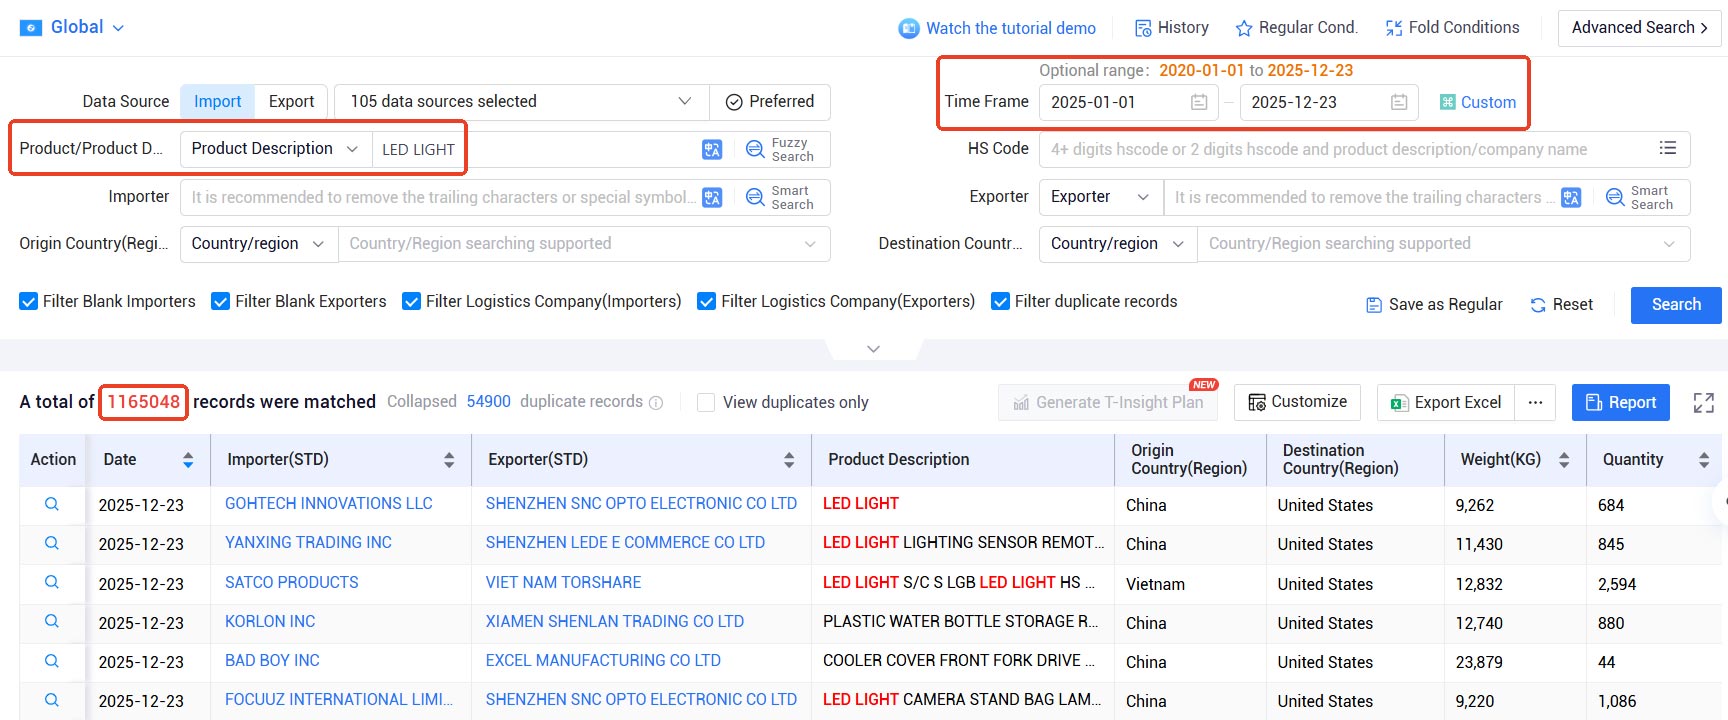Click 54900 duplicate records link
This screenshot has height=720, width=1728.
tap(489, 402)
